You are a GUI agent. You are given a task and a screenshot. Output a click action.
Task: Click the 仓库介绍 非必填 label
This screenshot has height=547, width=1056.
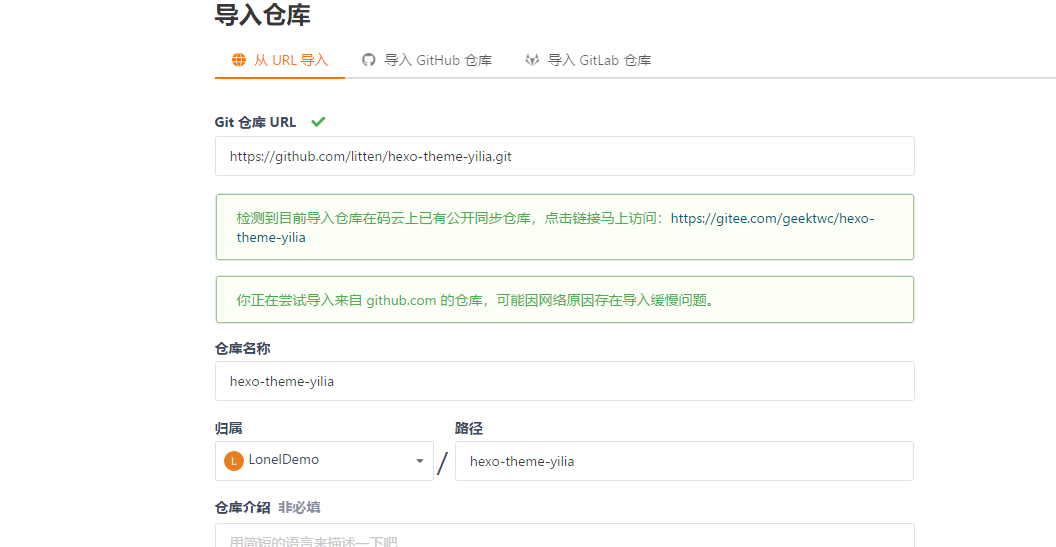tap(267, 507)
